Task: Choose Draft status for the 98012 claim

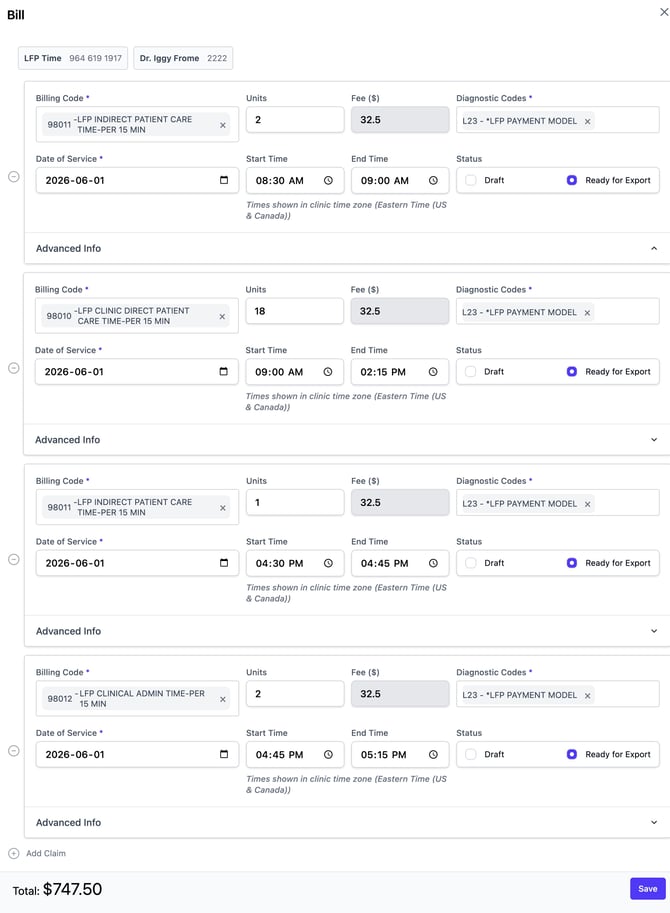Action: [x=471, y=755]
